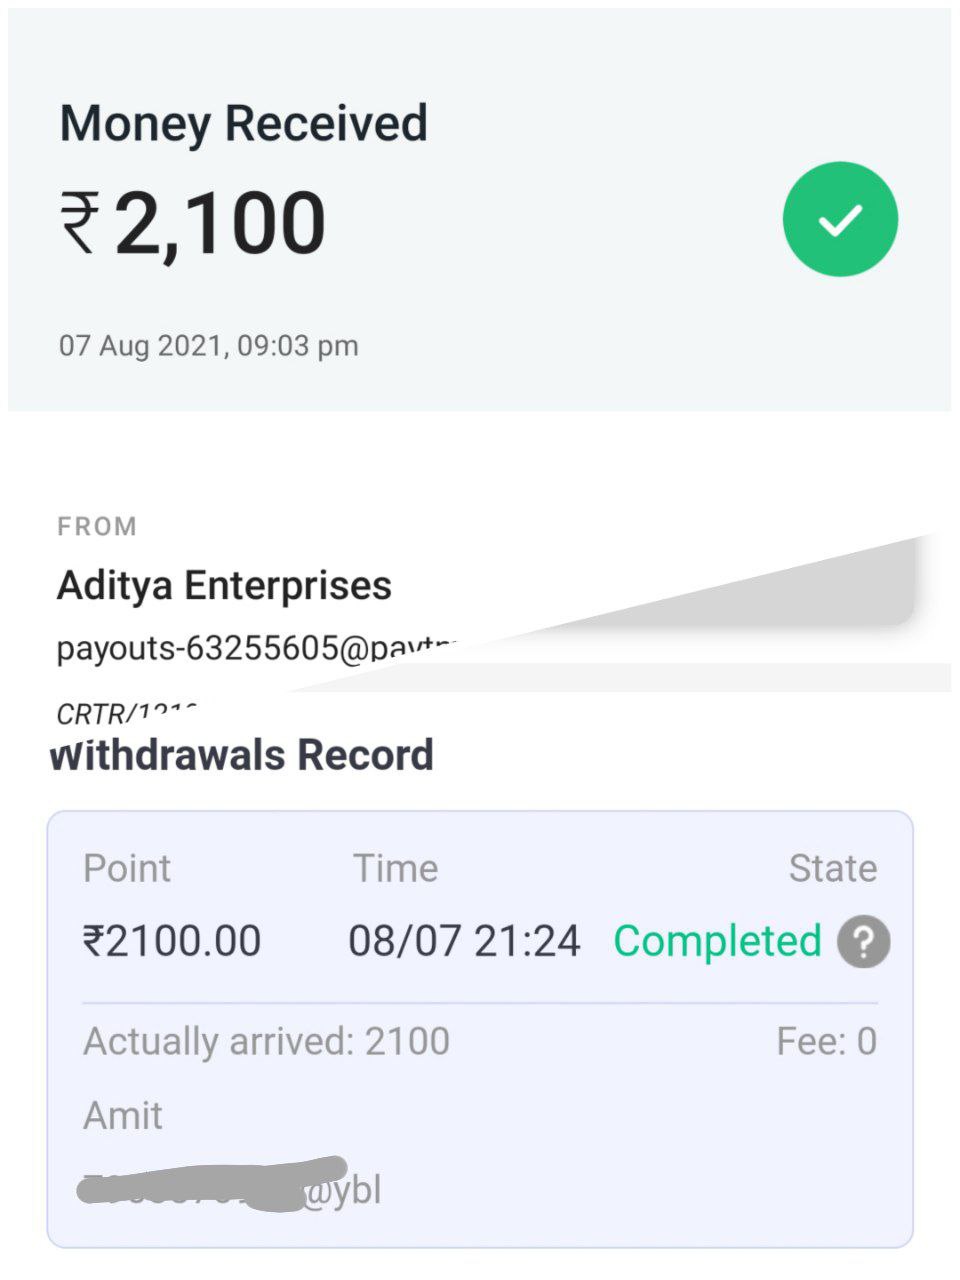This screenshot has width=960, height=1280.
Task: Click the gray question mark help icon
Action: pyautogui.click(x=863, y=942)
